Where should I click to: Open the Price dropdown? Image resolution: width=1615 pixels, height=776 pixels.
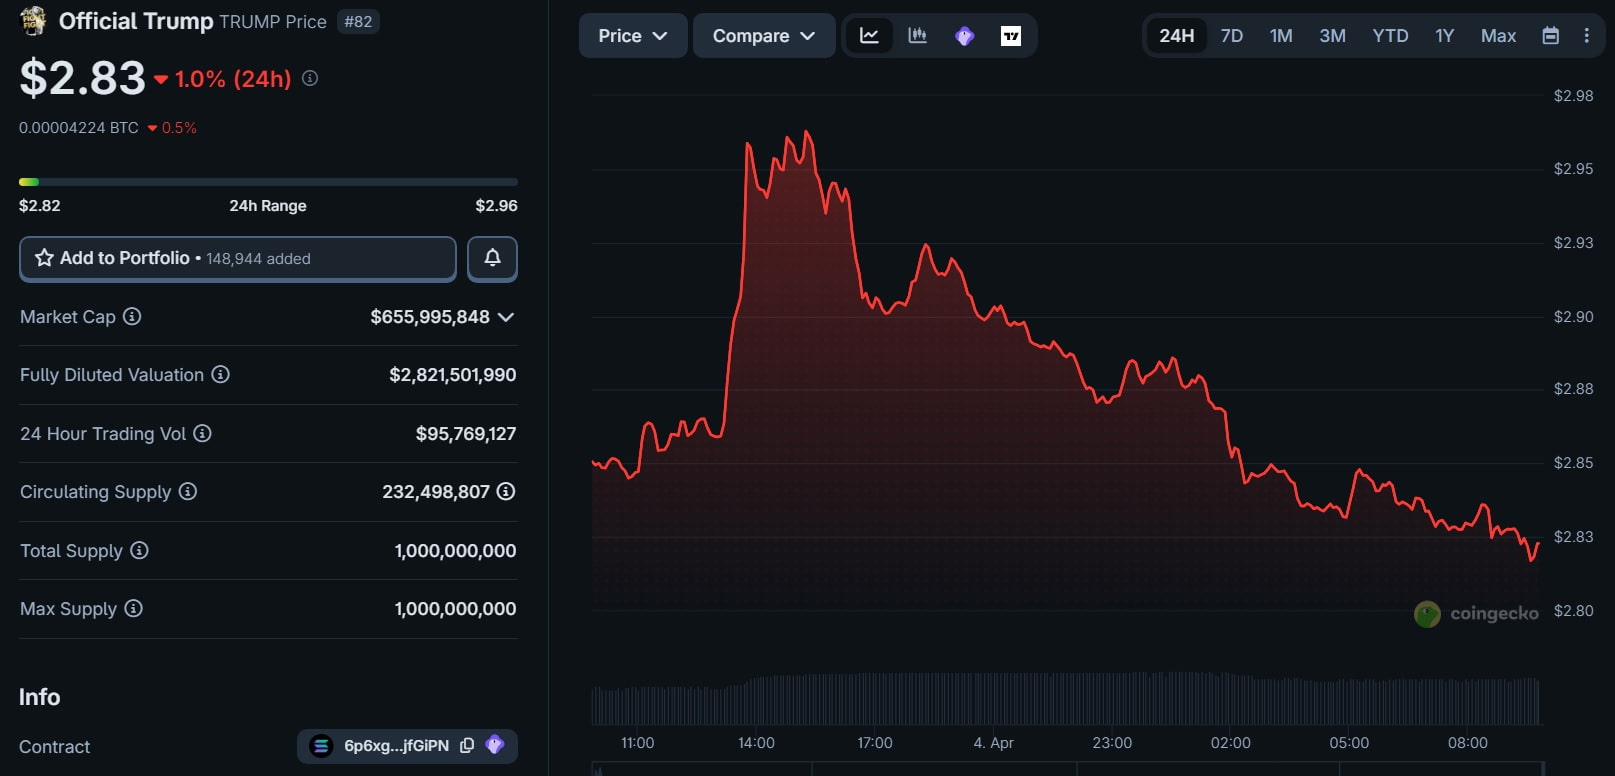tap(632, 36)
